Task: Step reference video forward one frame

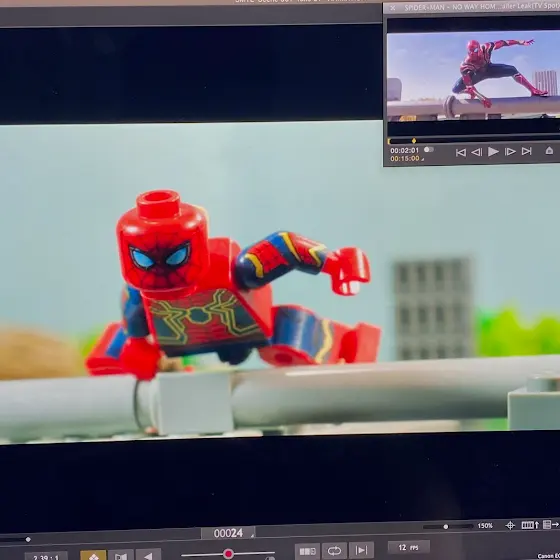Action: point(510,152)
